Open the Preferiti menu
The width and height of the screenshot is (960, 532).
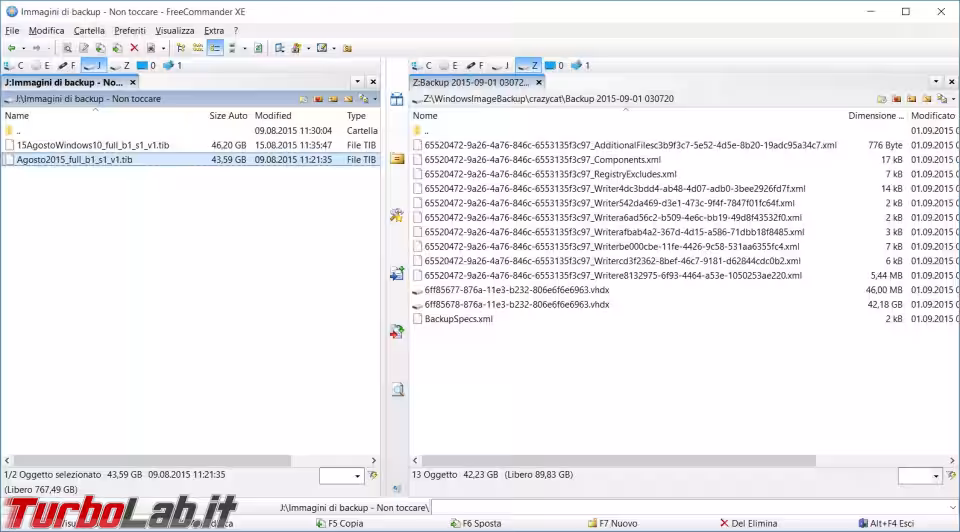130,31
